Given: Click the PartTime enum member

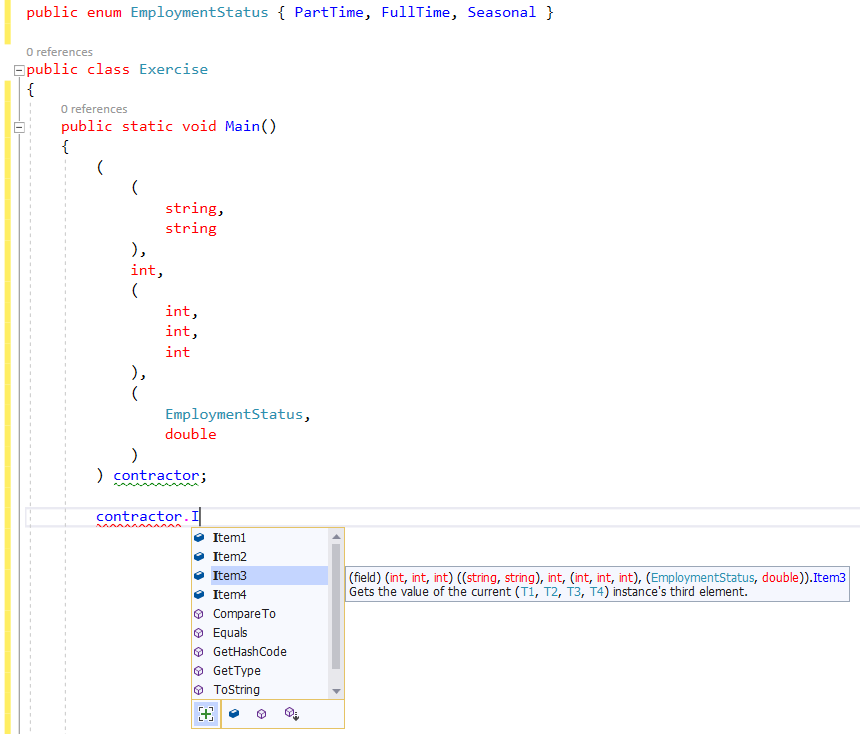Looking at the screenshot, I should click(329, 13).
